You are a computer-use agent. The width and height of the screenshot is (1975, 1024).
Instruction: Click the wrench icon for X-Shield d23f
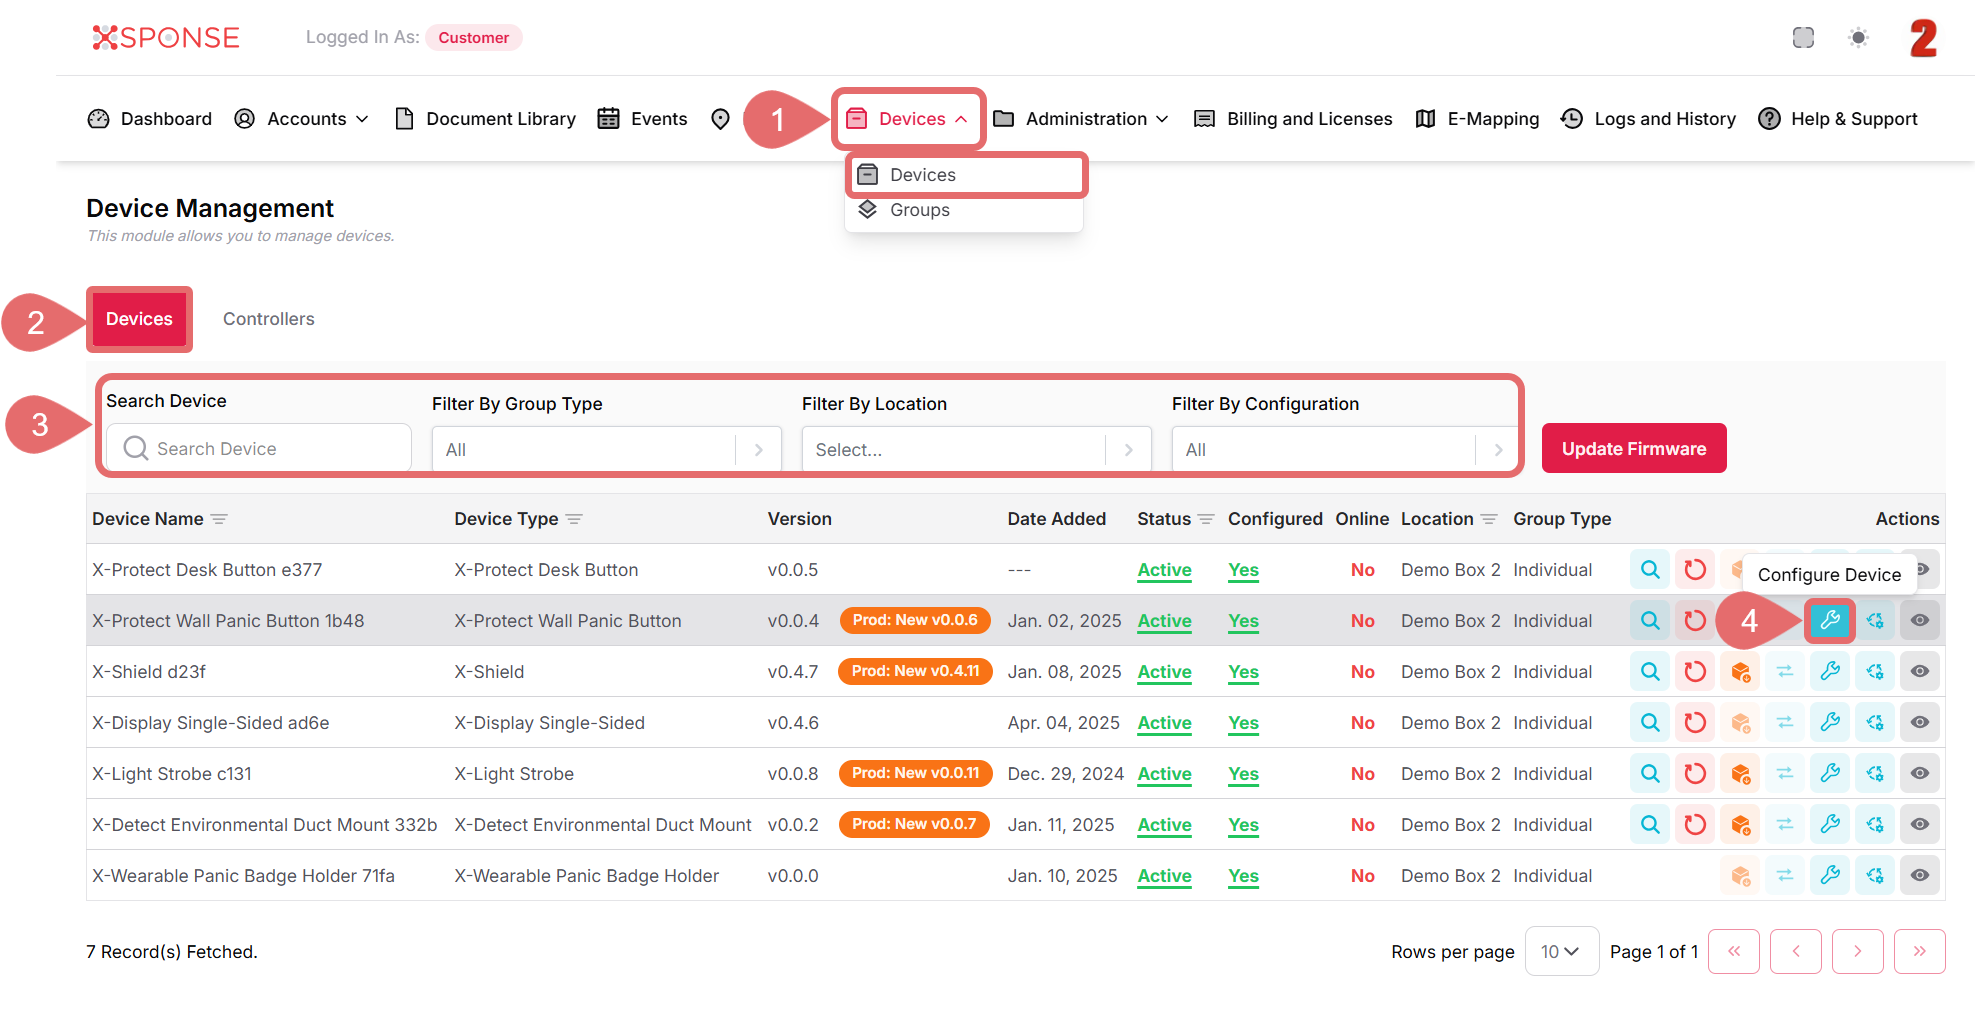1829,671
